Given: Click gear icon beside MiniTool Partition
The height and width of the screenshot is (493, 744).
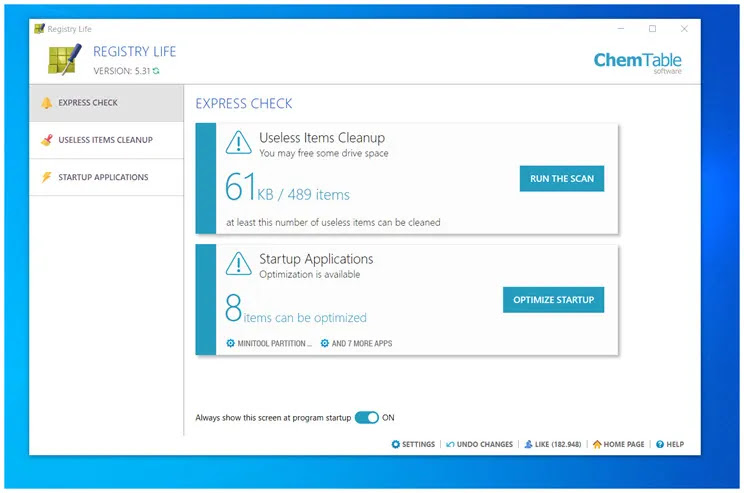Looking at the screenshot, I should coord(230,343).
